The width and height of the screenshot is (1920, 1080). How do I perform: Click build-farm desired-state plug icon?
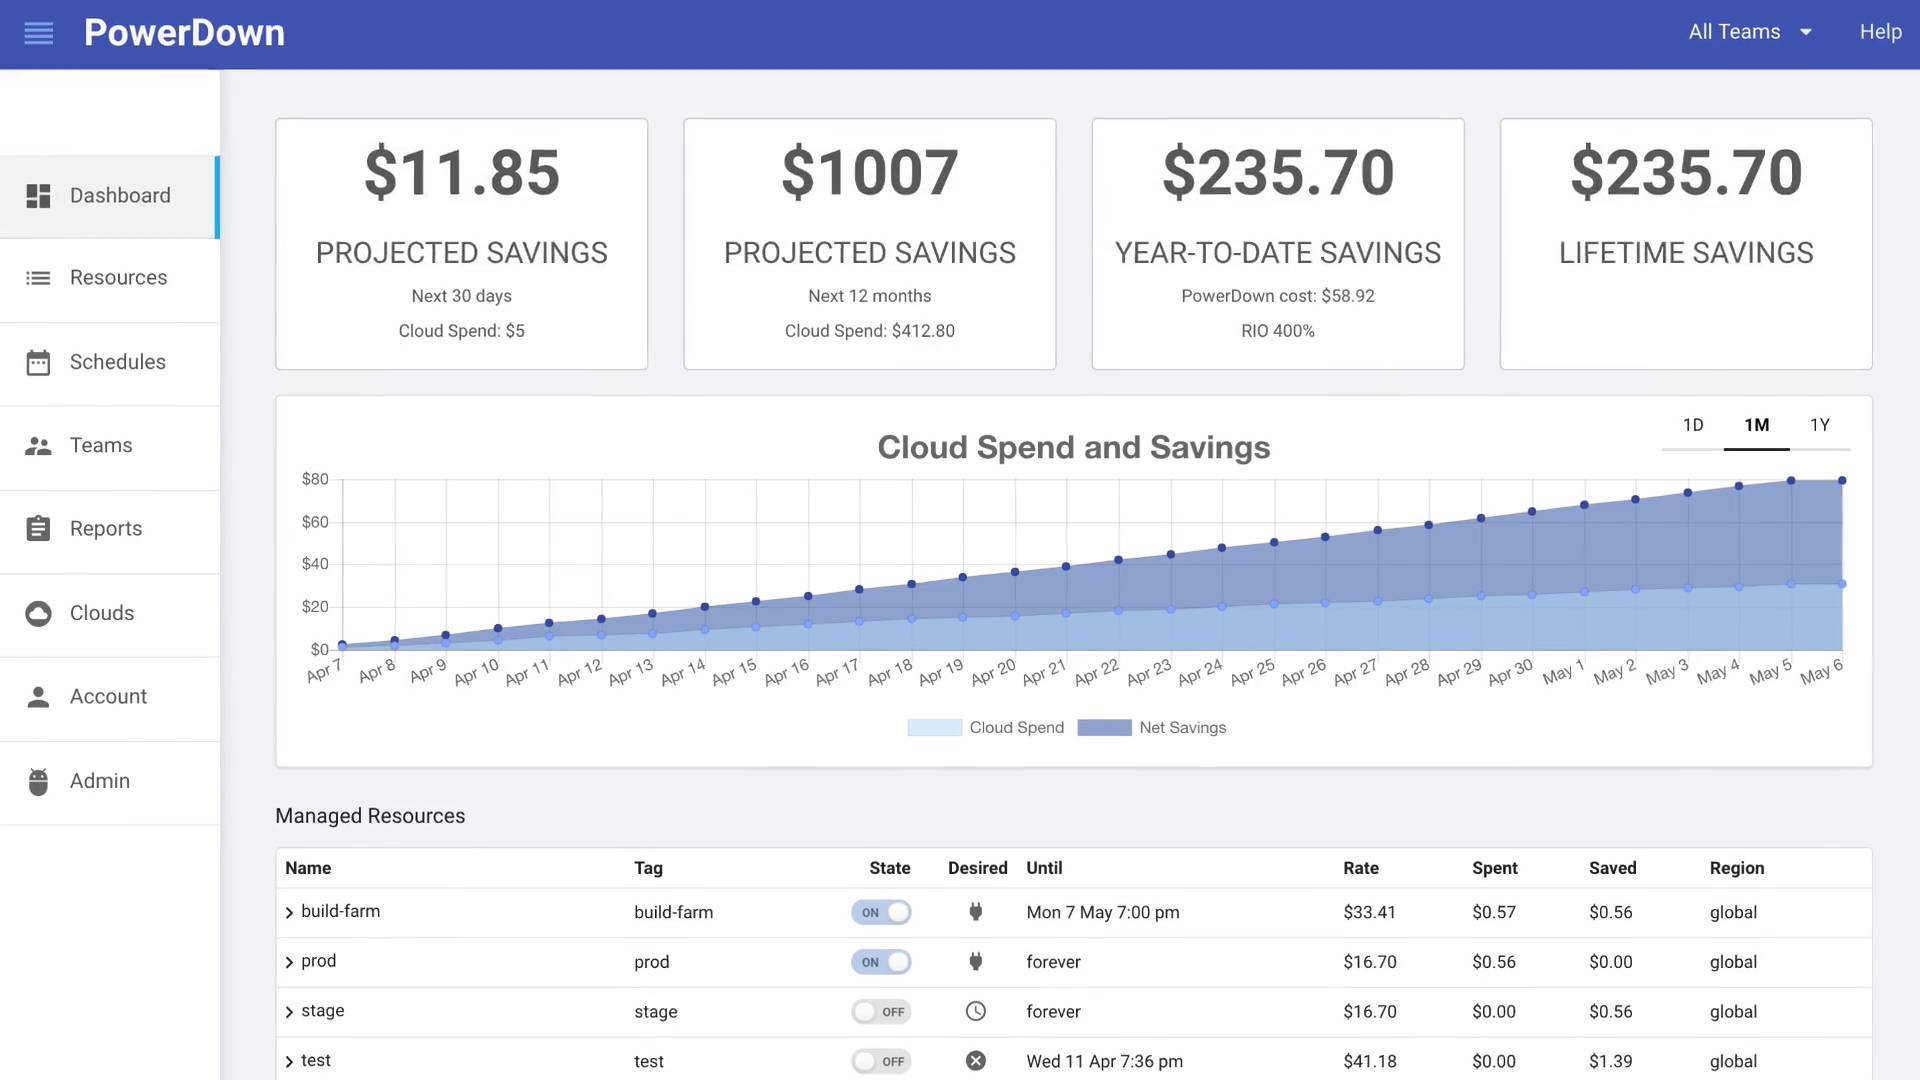(x=976, y=912)
